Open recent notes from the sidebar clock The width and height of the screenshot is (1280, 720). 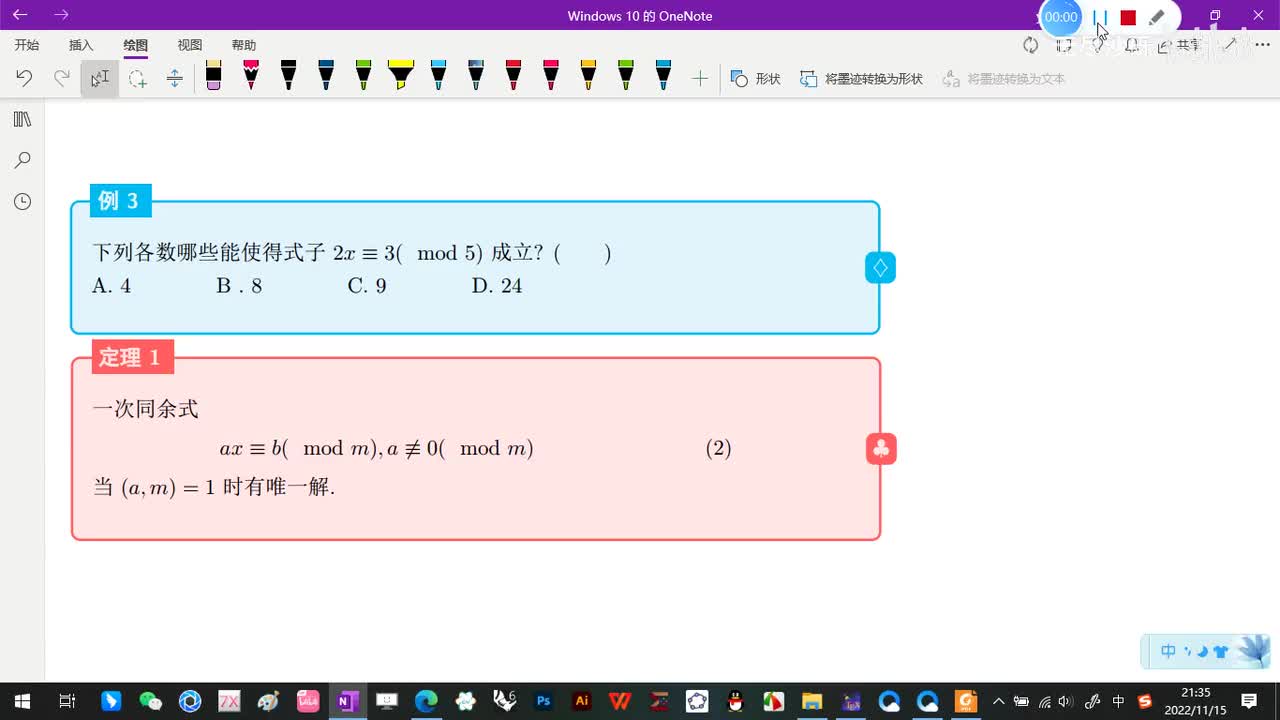(x=22, y=201)
